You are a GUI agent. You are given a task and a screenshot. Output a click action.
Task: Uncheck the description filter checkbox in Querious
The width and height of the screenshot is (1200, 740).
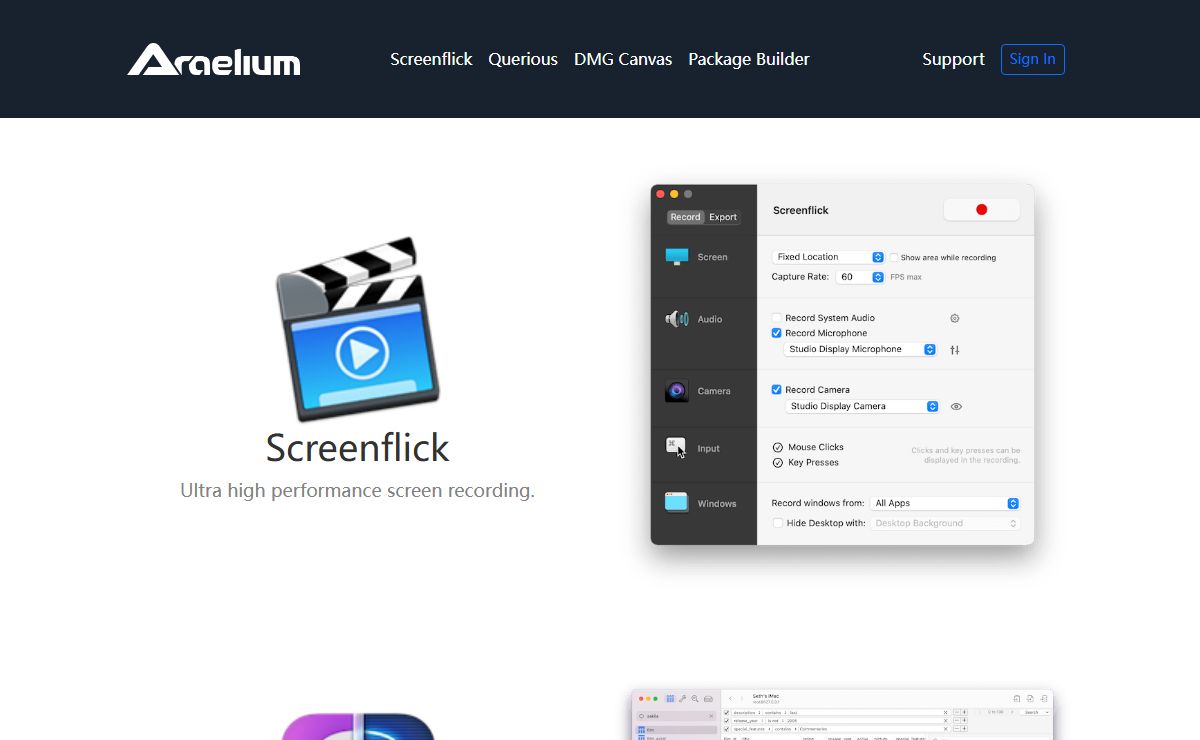(726, 713)
